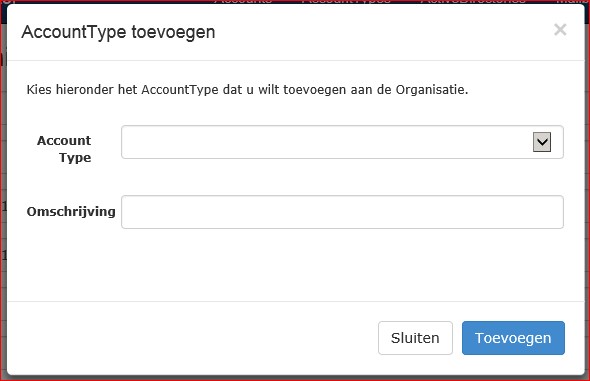Click the word AccountType in the instruction sentence
Screen dimensions: 590x381
179,90
